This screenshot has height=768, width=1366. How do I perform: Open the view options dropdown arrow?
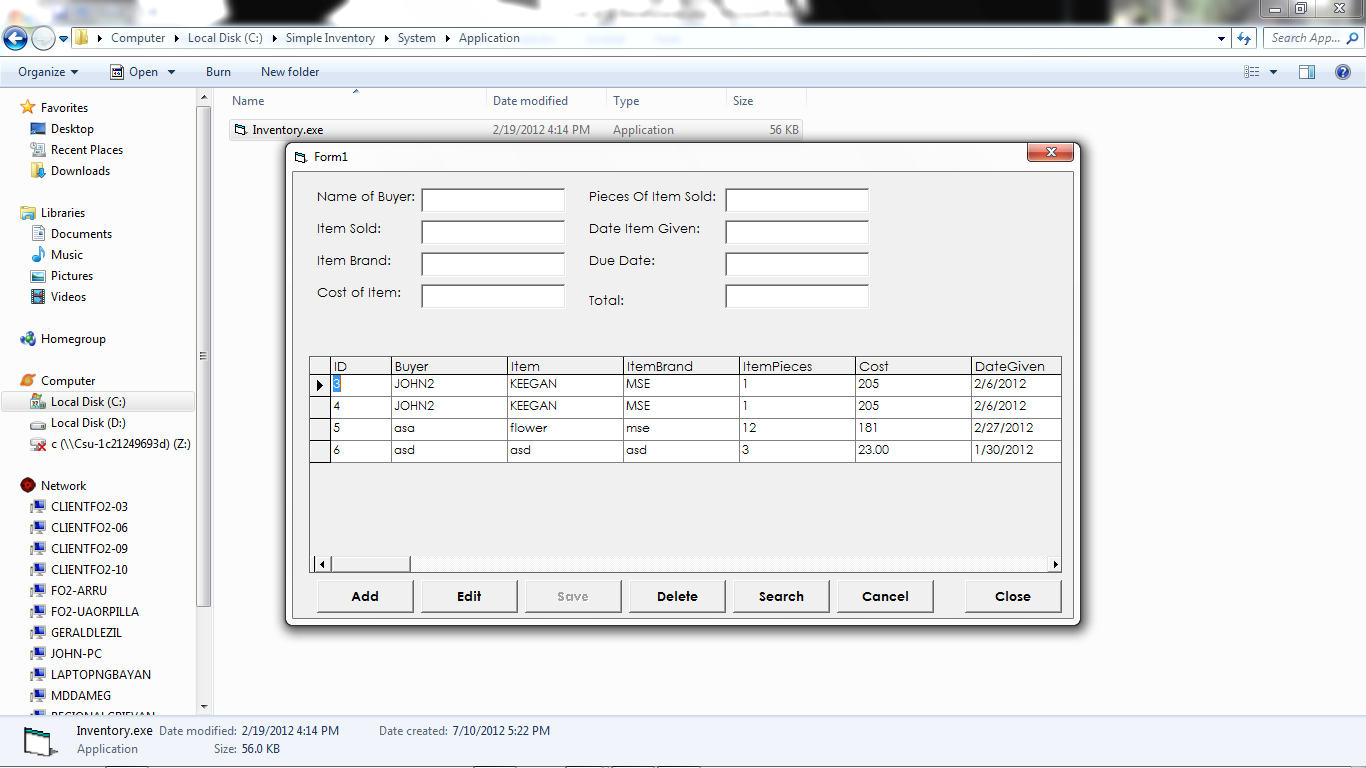[x=1273, y=72]
